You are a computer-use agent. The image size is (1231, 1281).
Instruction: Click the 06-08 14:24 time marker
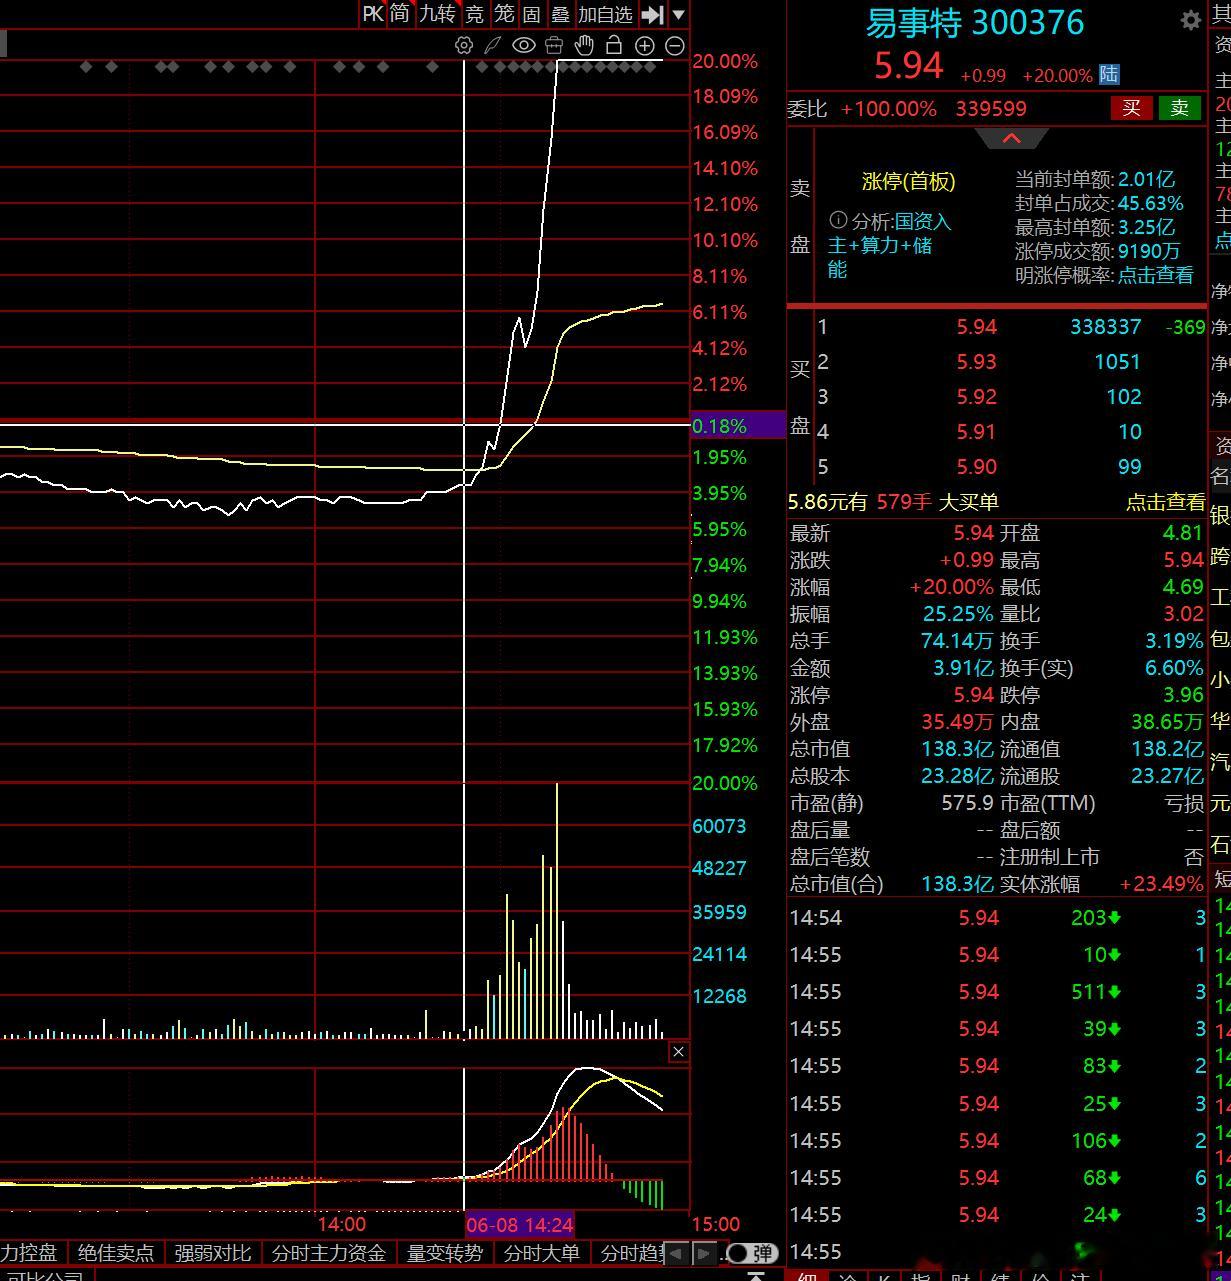click(520, 1224)
